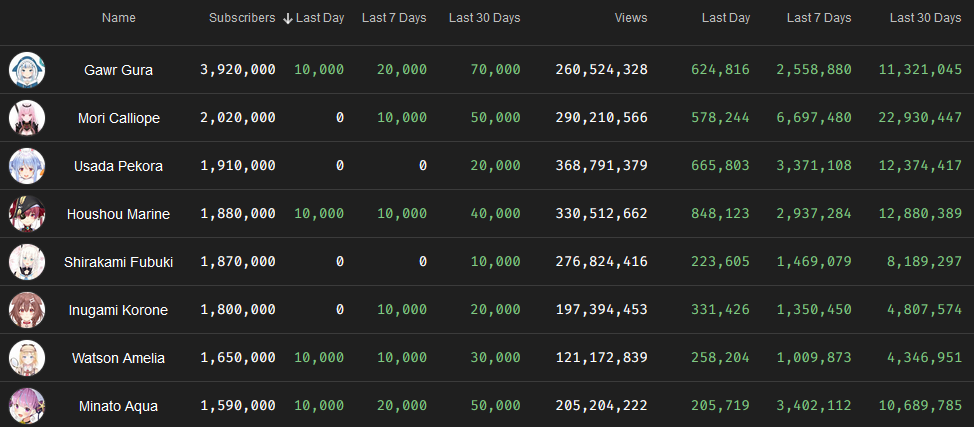The image size is (974, 427).
Task: Click monthly views value 10,689,785
Action: [x=920, y=406]
